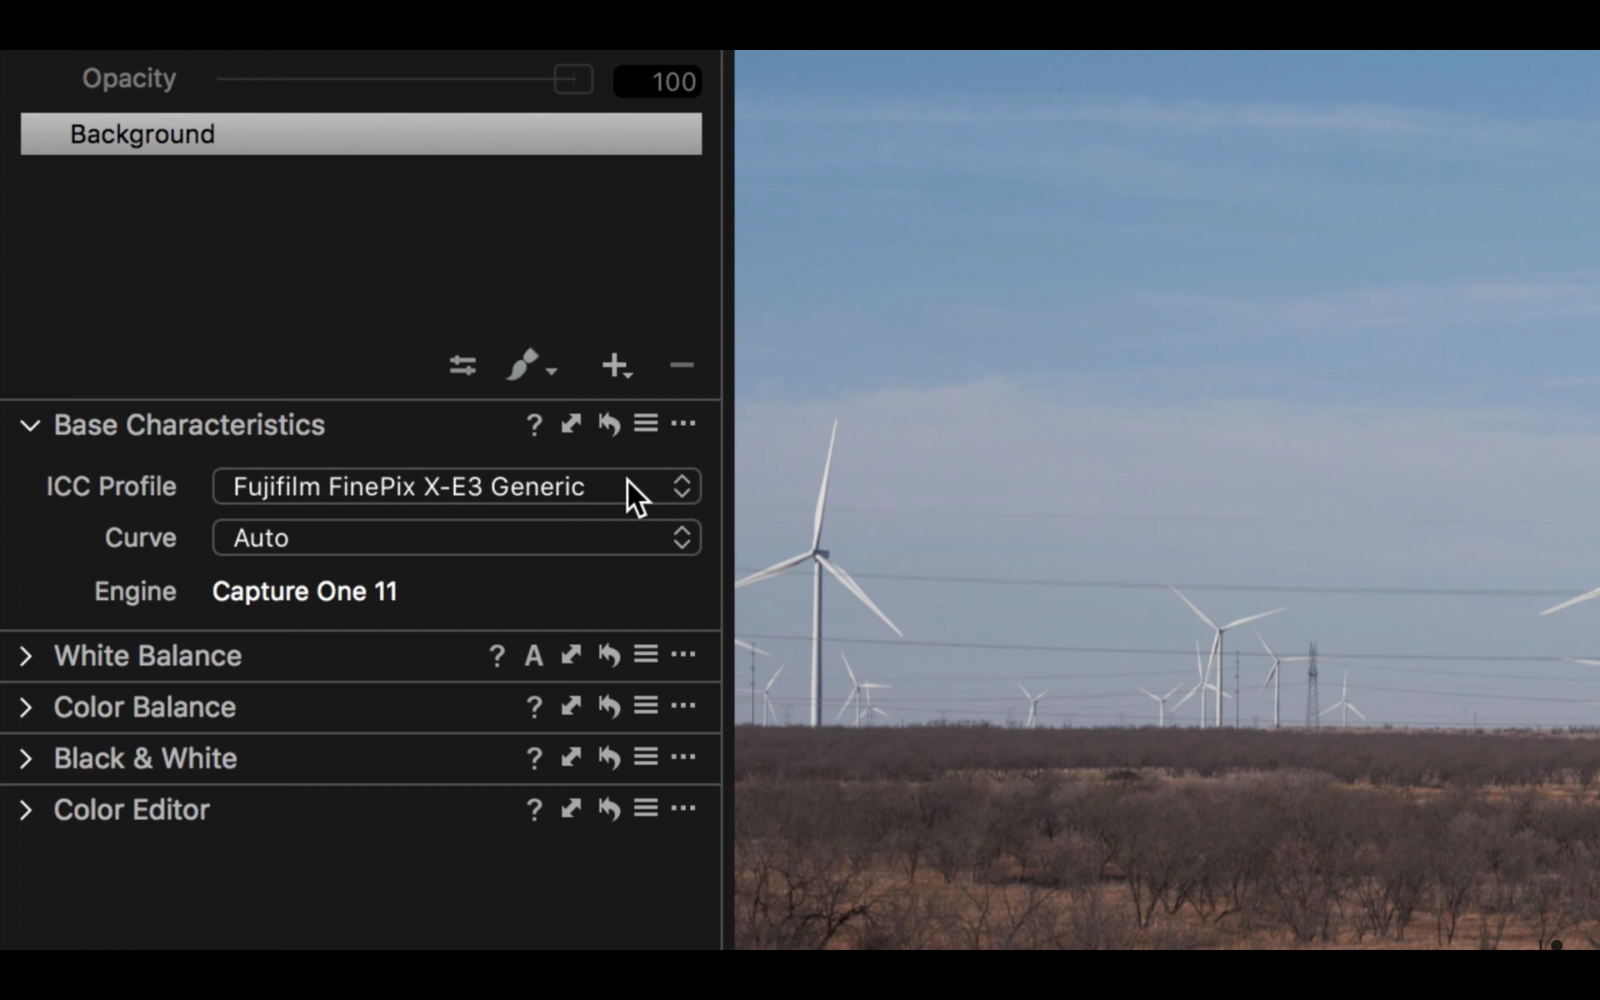Collapse the Base Characteristics section
Image resolution: width=1600 pixels, height=1000 pixels.
[29, 425]
